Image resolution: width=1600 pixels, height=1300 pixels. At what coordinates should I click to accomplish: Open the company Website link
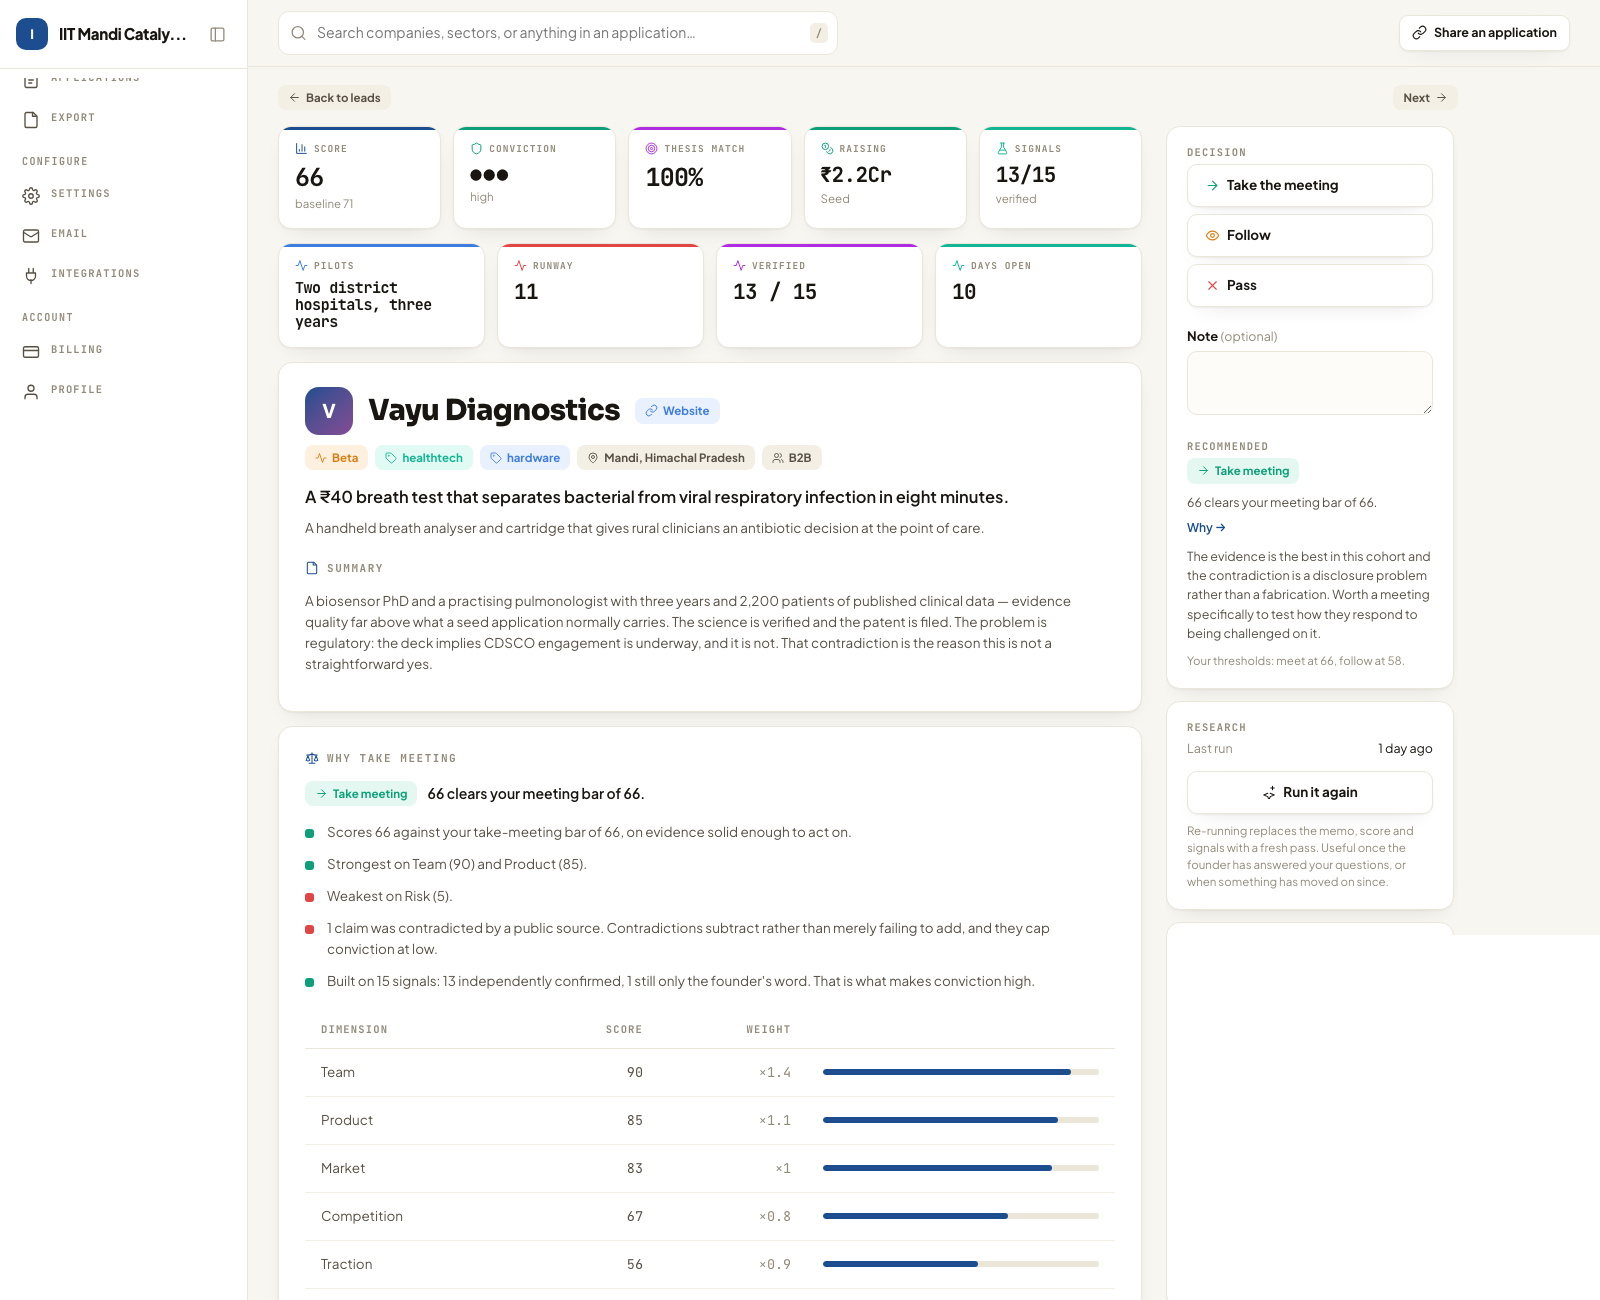pyautogui.click(x=677, y=411)
